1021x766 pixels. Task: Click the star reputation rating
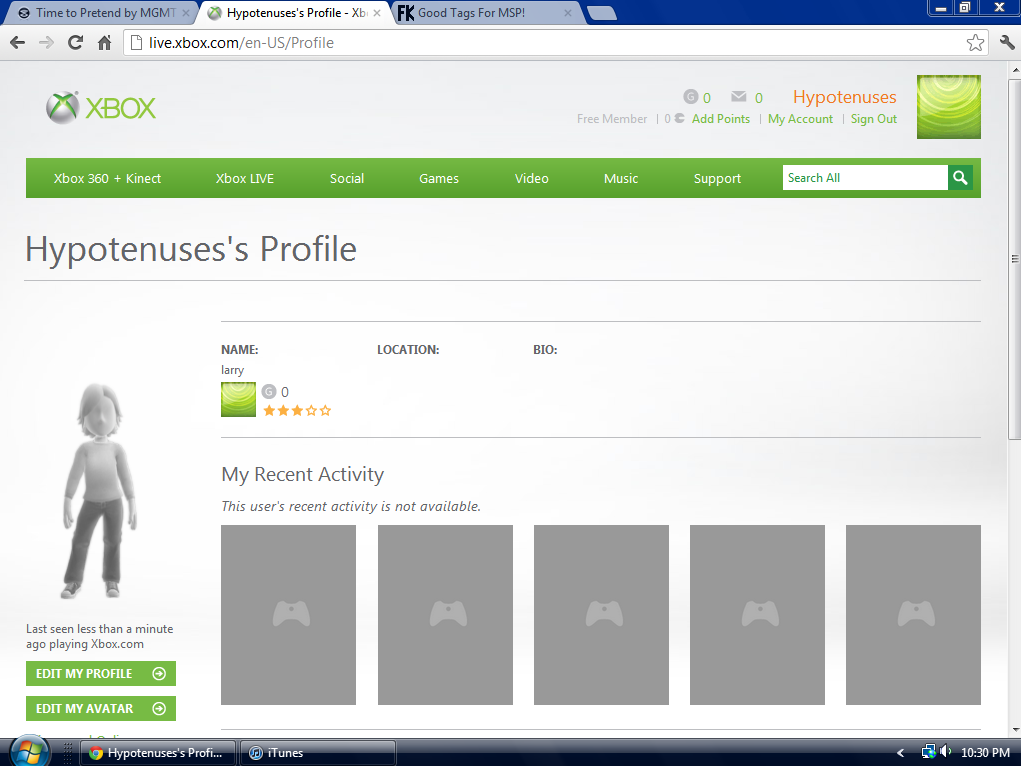(x=297, y=410)
